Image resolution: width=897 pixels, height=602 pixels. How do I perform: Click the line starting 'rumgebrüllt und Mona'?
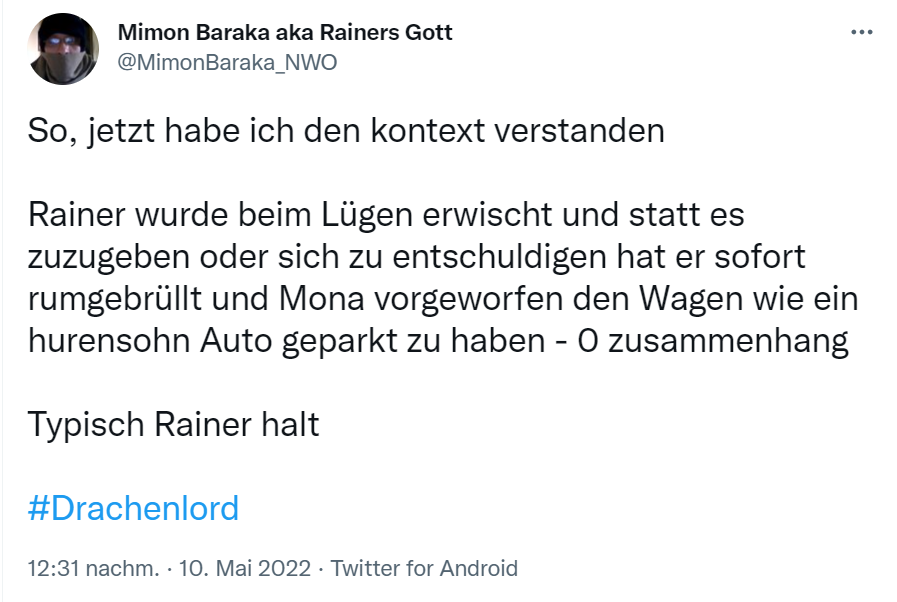click(x=443, y=299)
